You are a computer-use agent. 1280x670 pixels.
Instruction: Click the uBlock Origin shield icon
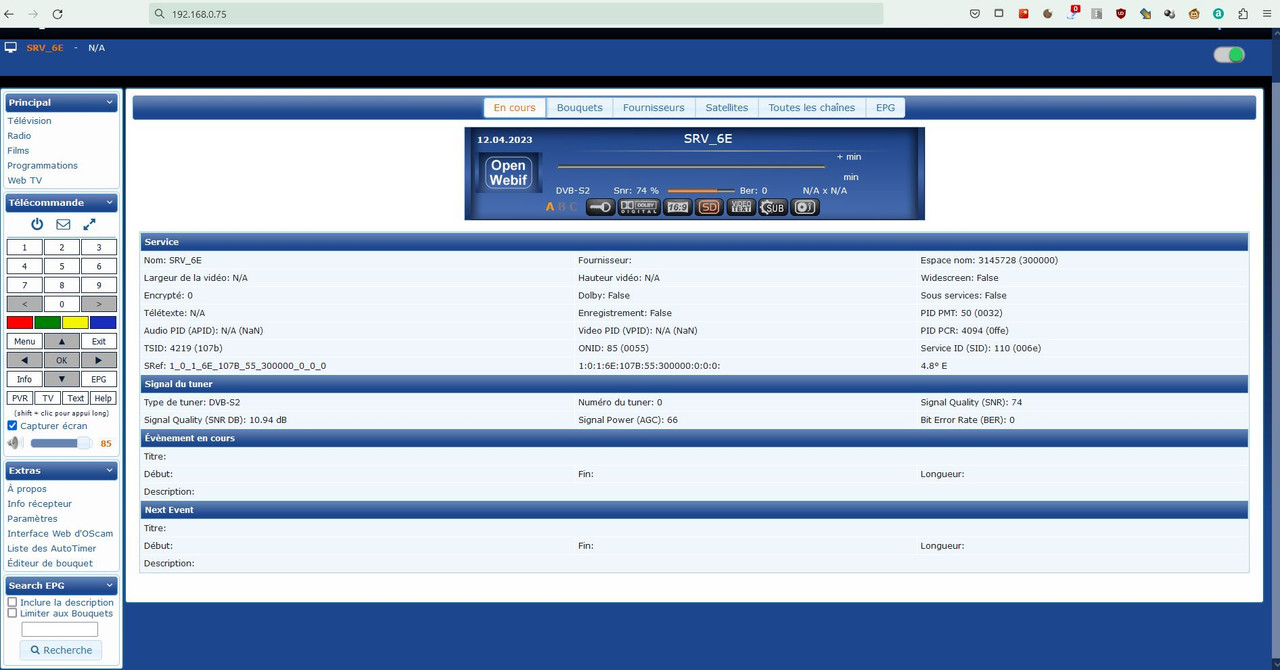point(1121,14)
